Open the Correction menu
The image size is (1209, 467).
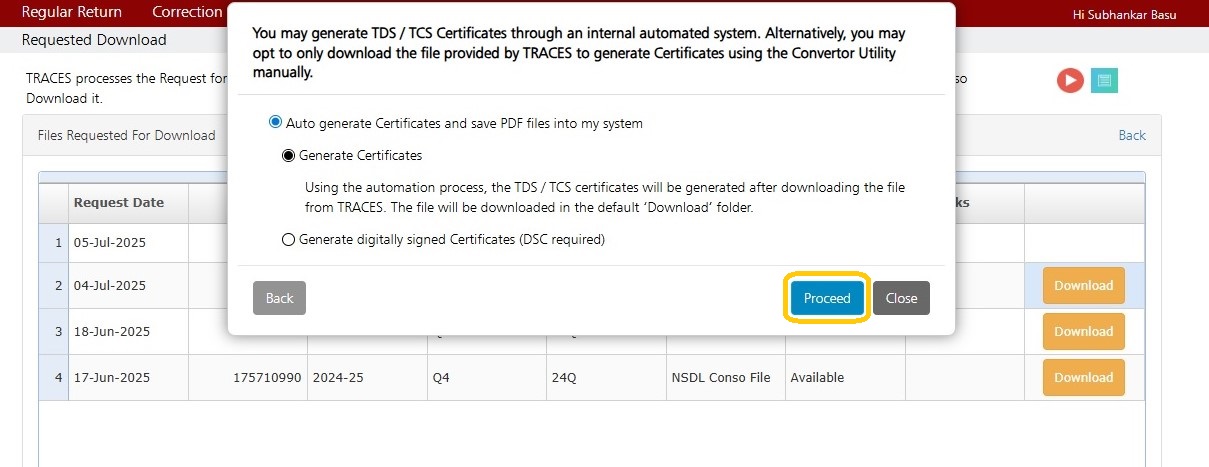click(x=187, y=12)
